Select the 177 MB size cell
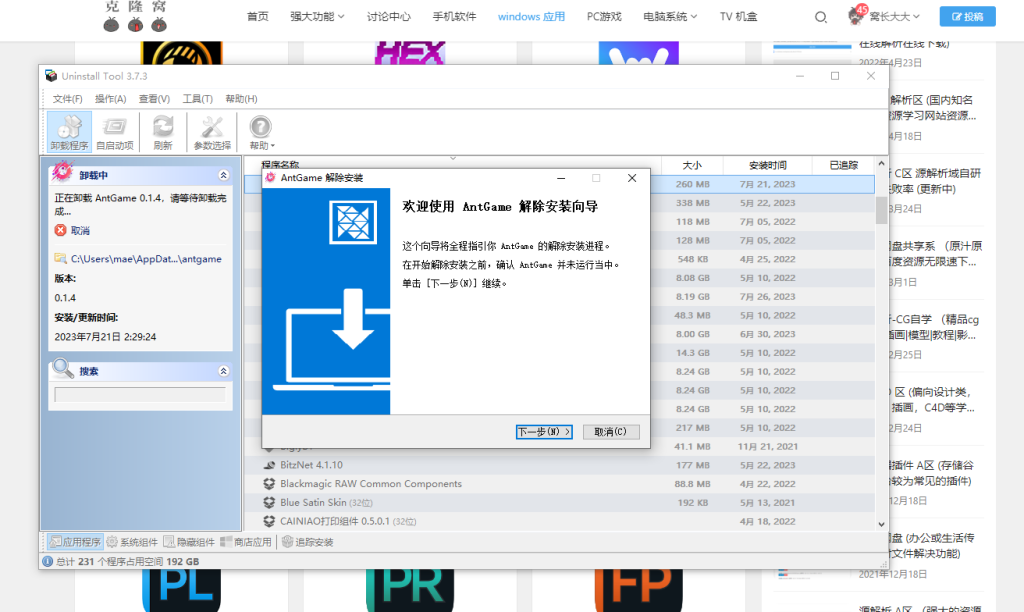The image size is (1024, 612). pos(693,465)
